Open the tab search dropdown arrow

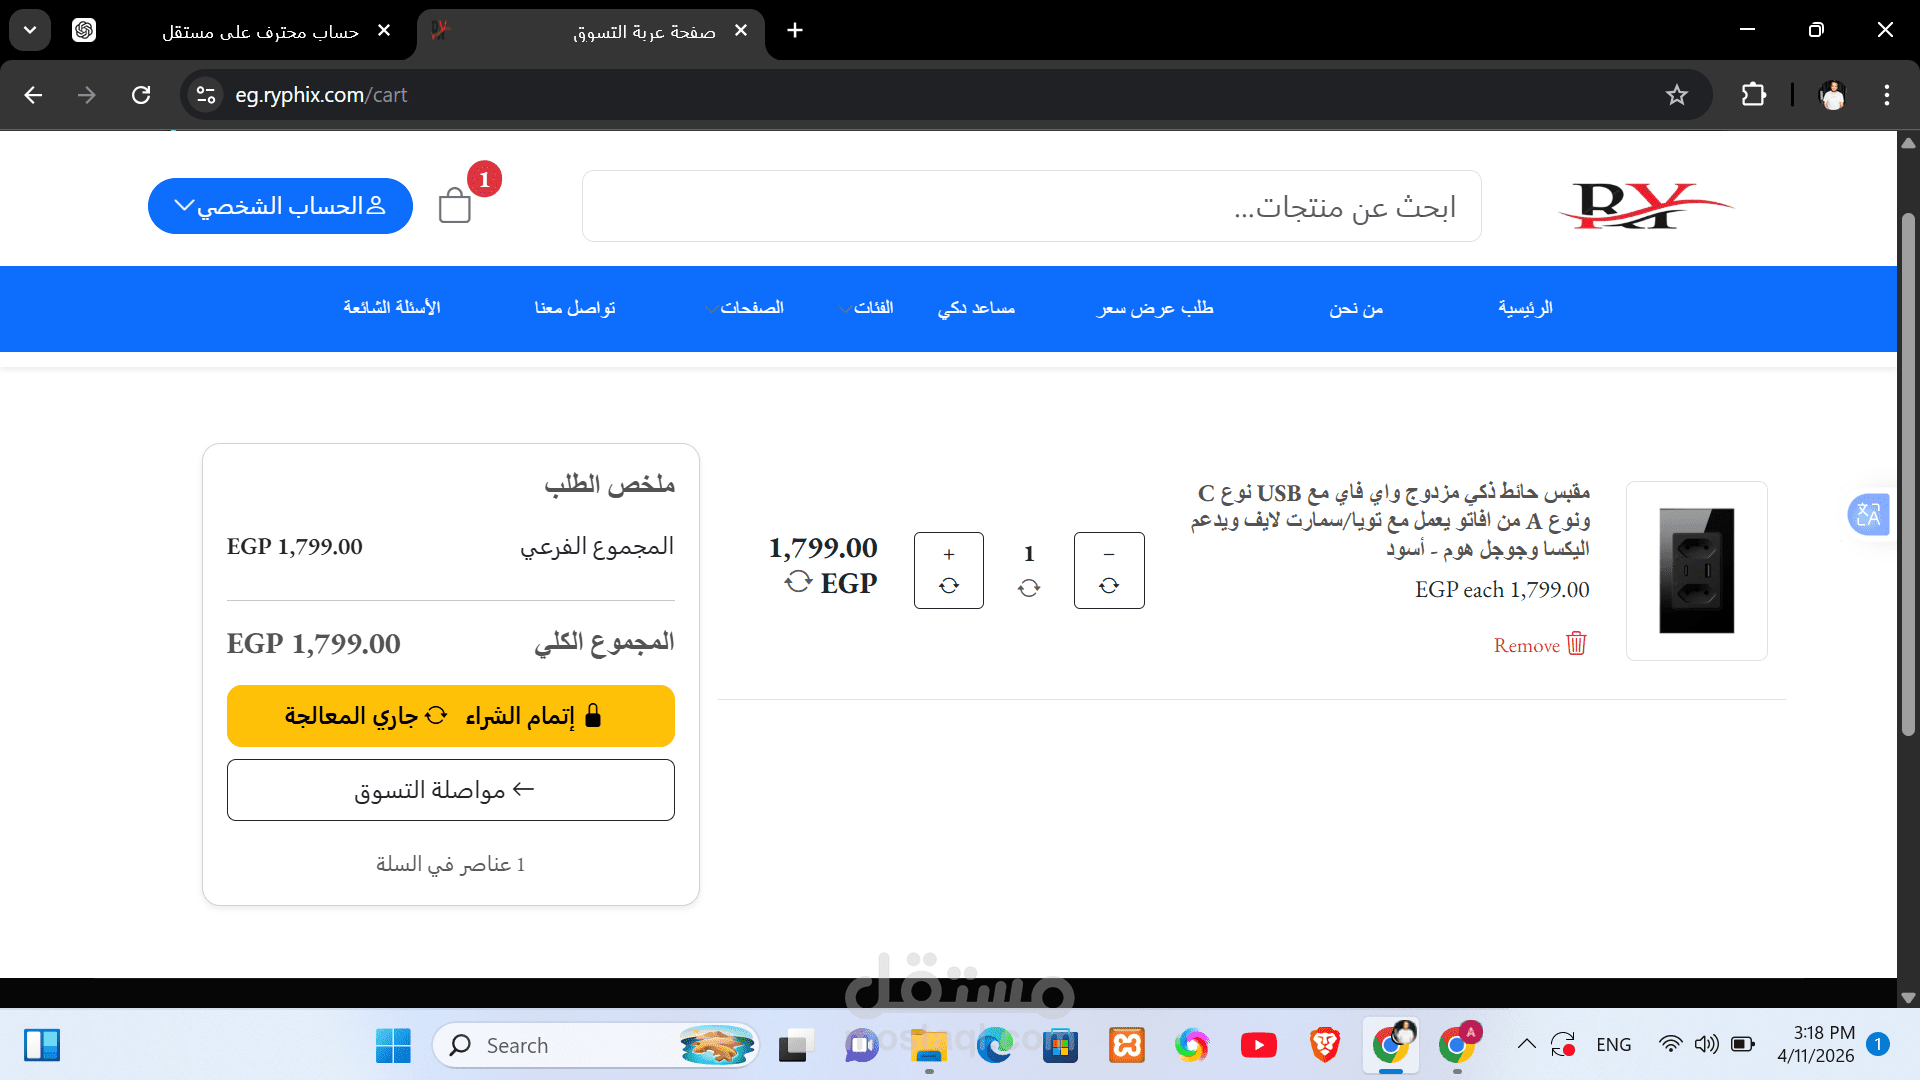tap(30, 30)
